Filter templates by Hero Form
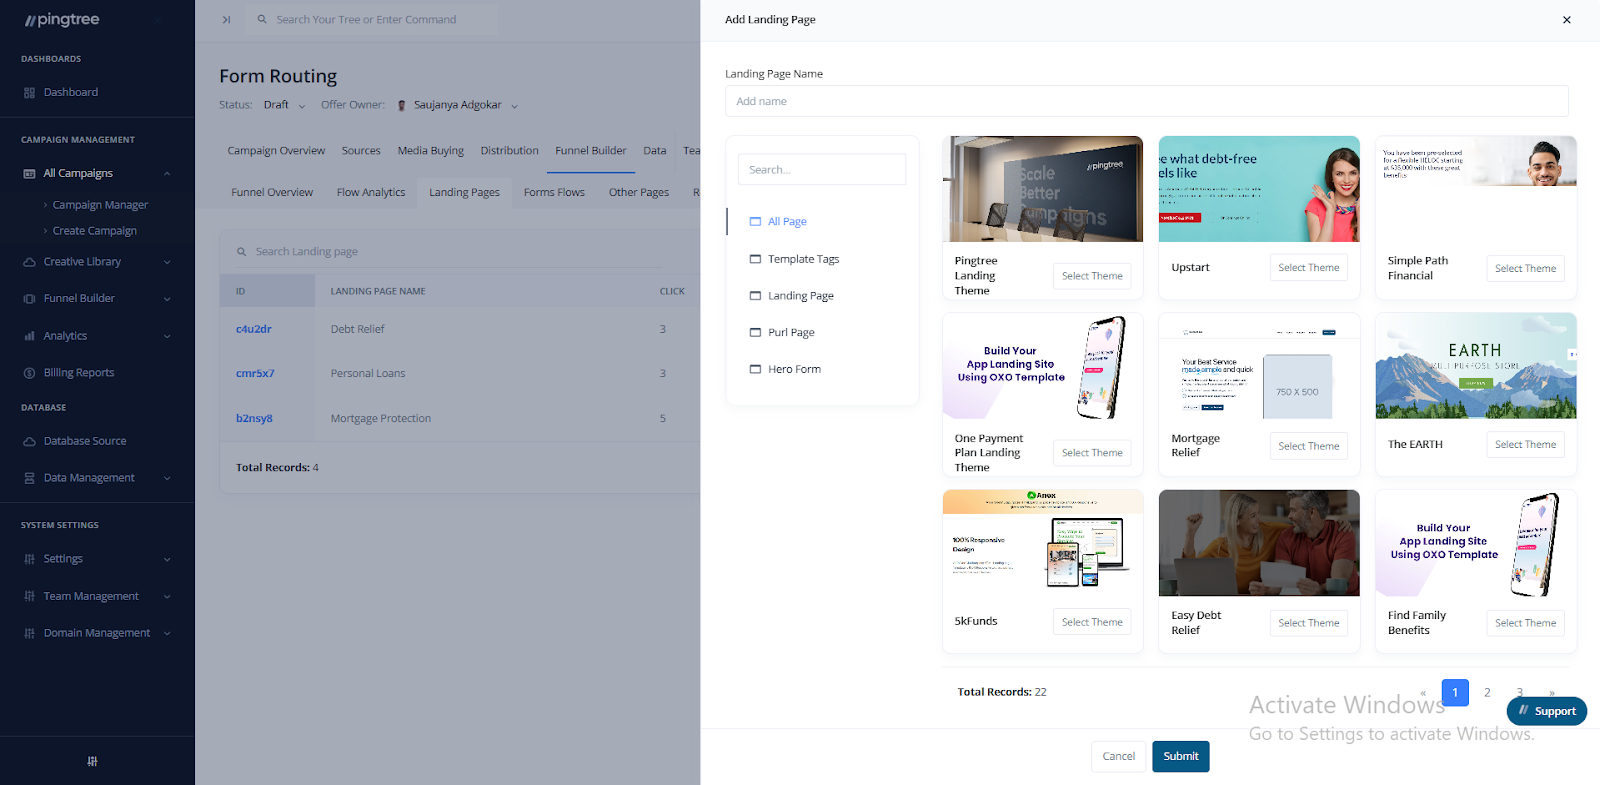1600x785 pixels. 785,369
